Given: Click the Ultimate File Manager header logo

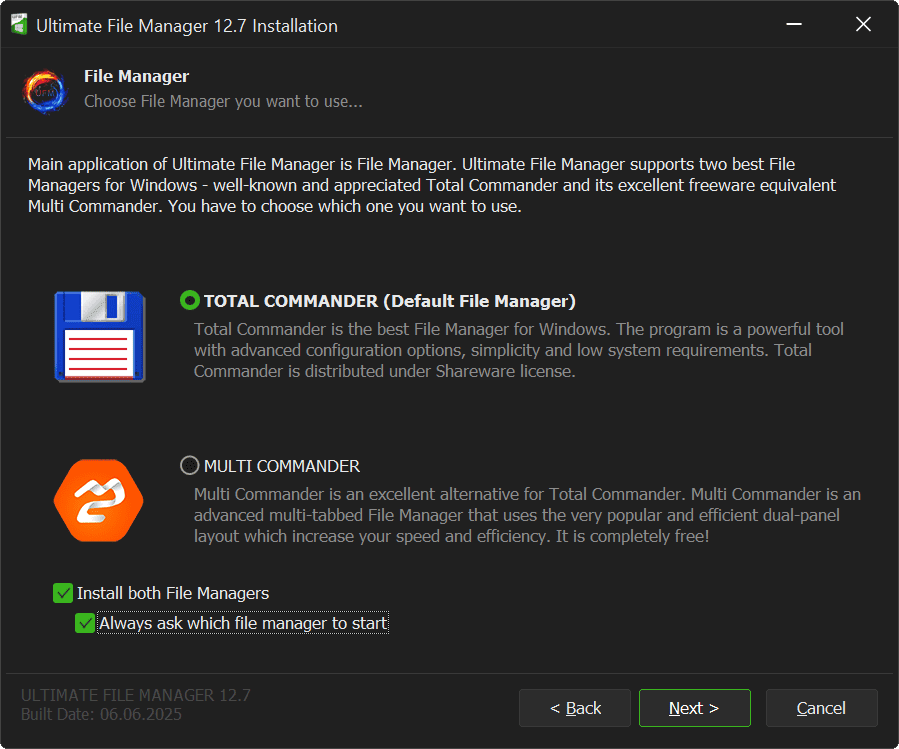Looking at the screenshot, I should [45, 90].
